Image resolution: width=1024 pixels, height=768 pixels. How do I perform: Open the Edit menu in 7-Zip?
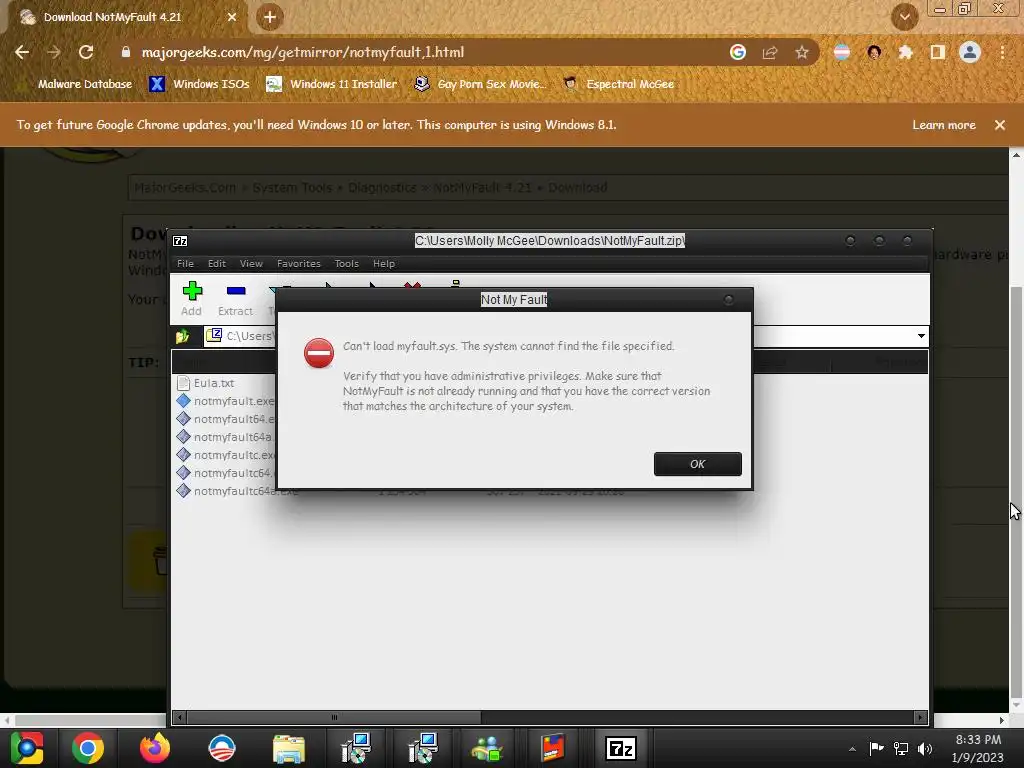(x=217, y=264)
